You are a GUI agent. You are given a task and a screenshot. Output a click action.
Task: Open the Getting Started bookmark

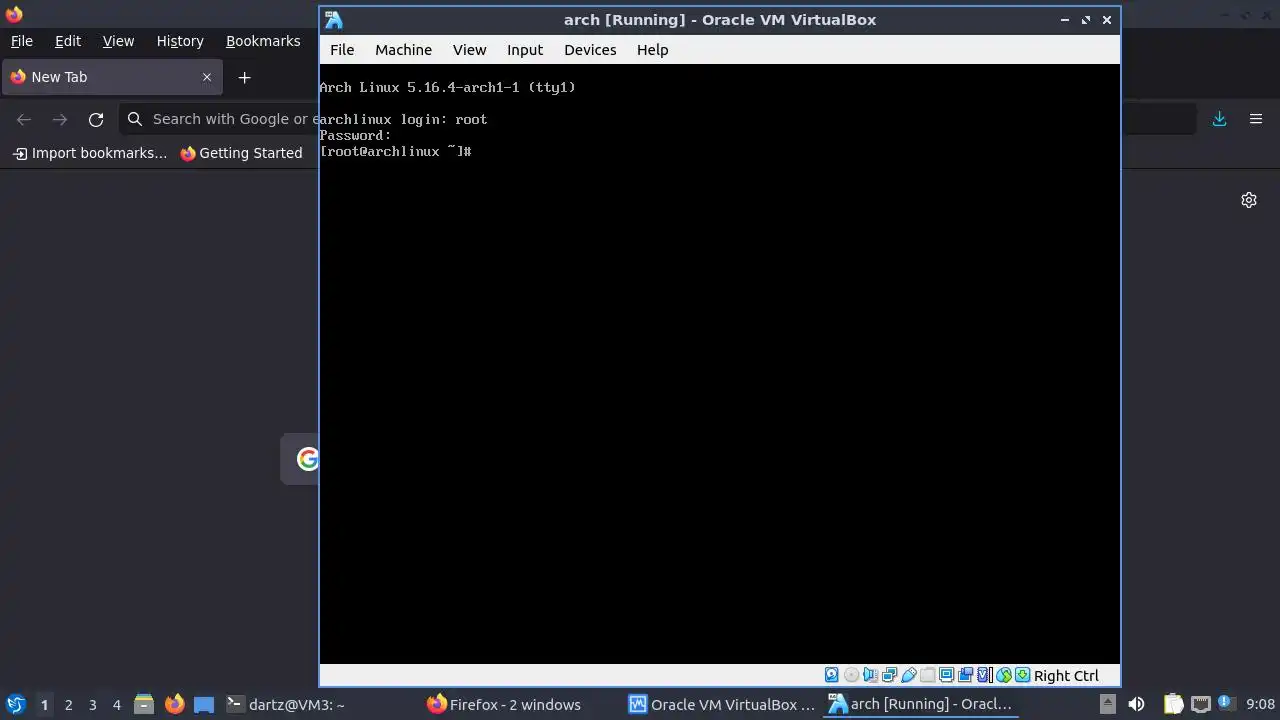(x=241, y=153)
